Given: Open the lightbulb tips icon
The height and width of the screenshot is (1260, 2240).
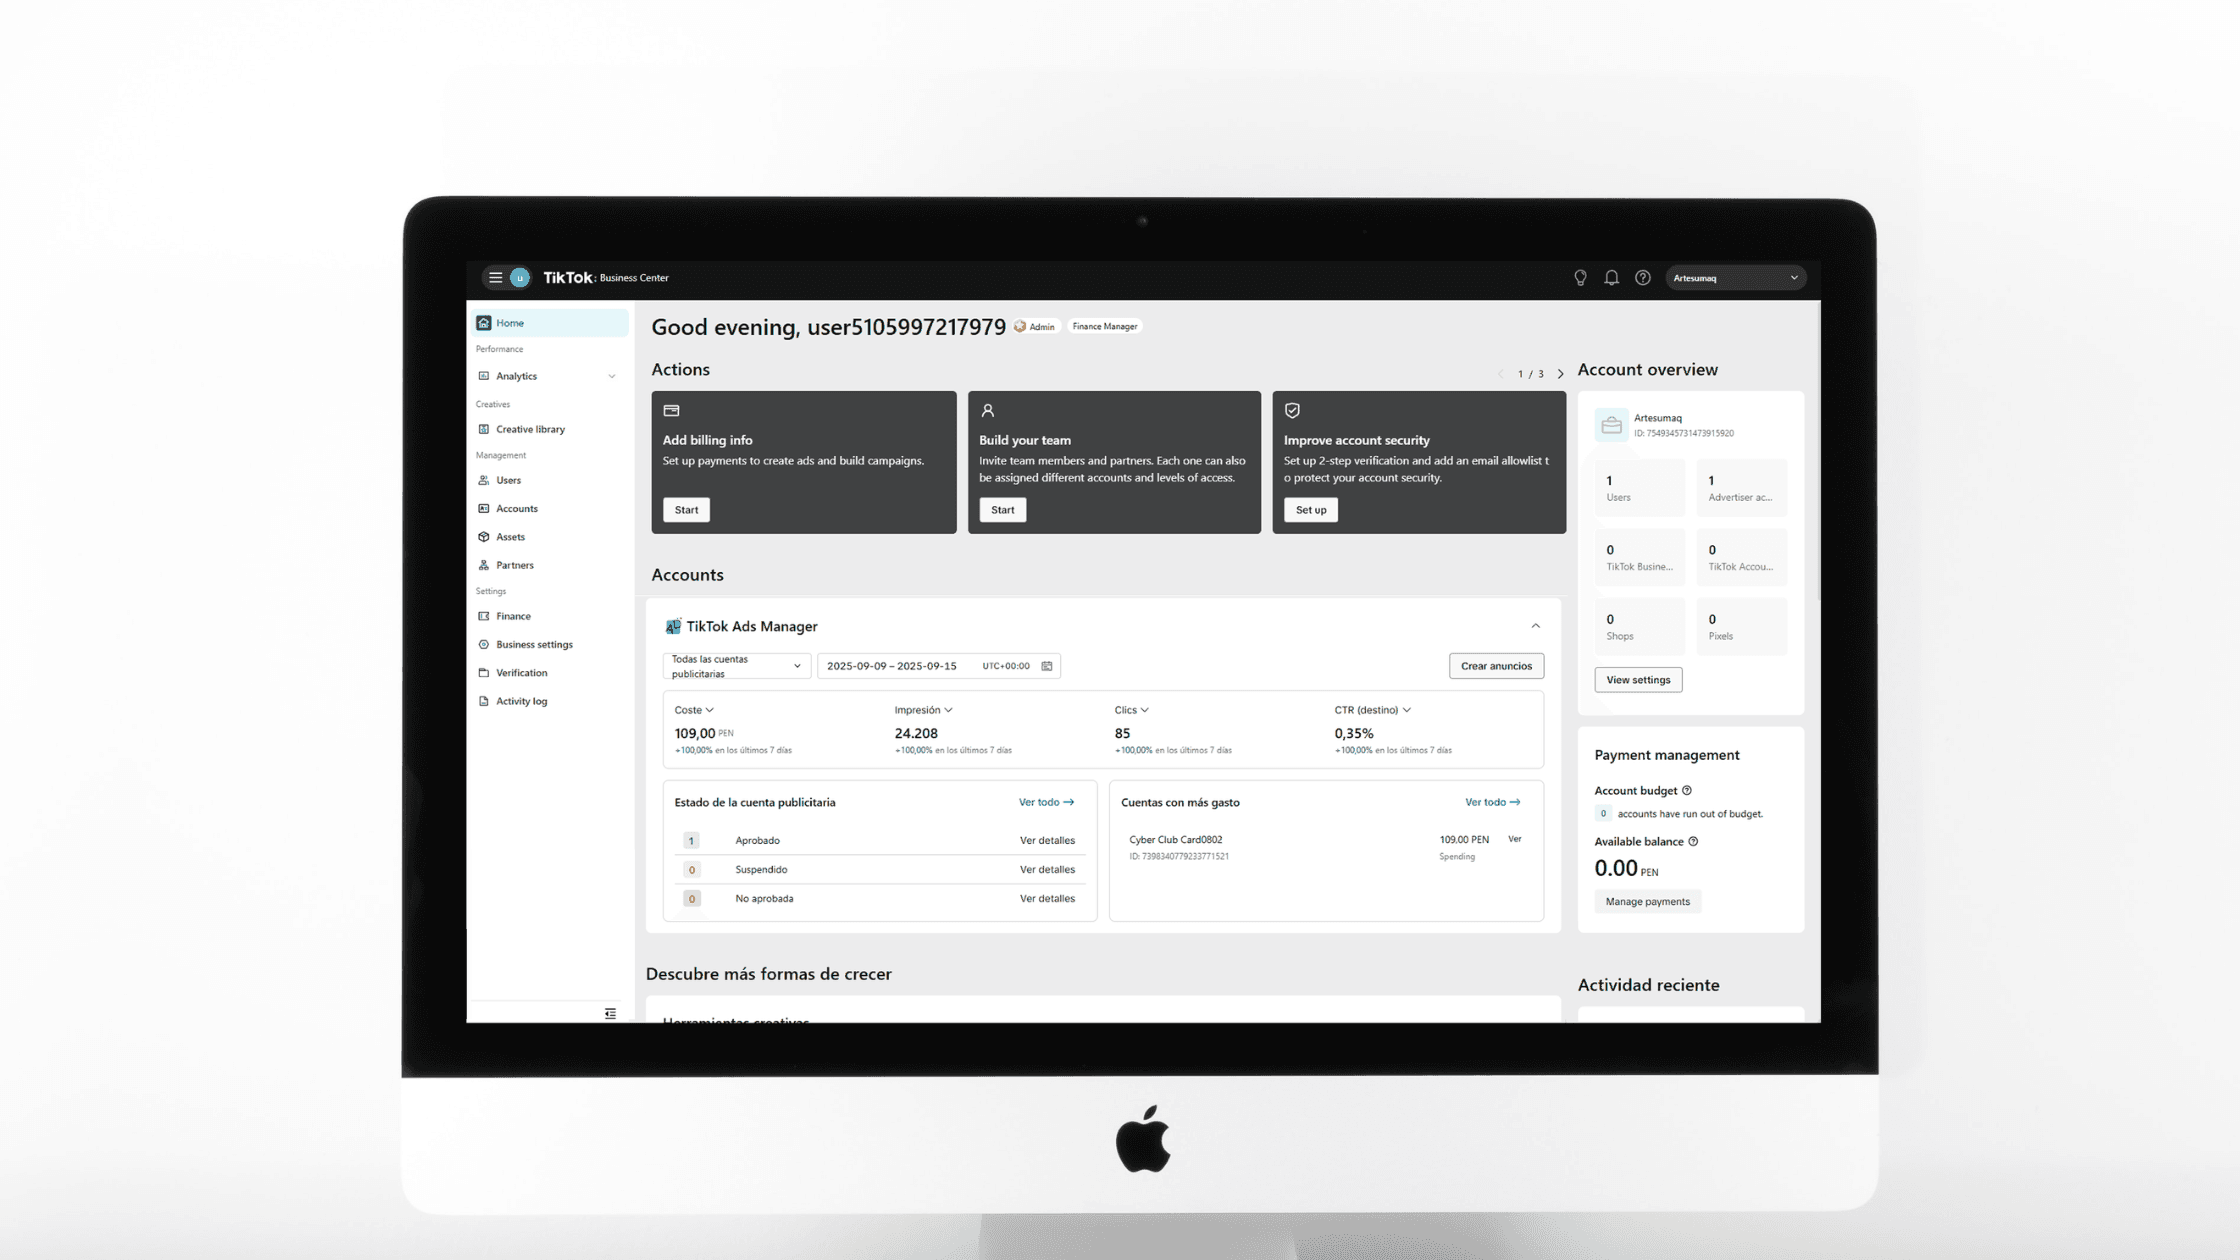Looking at the screenshot, I should [1580, 278].
